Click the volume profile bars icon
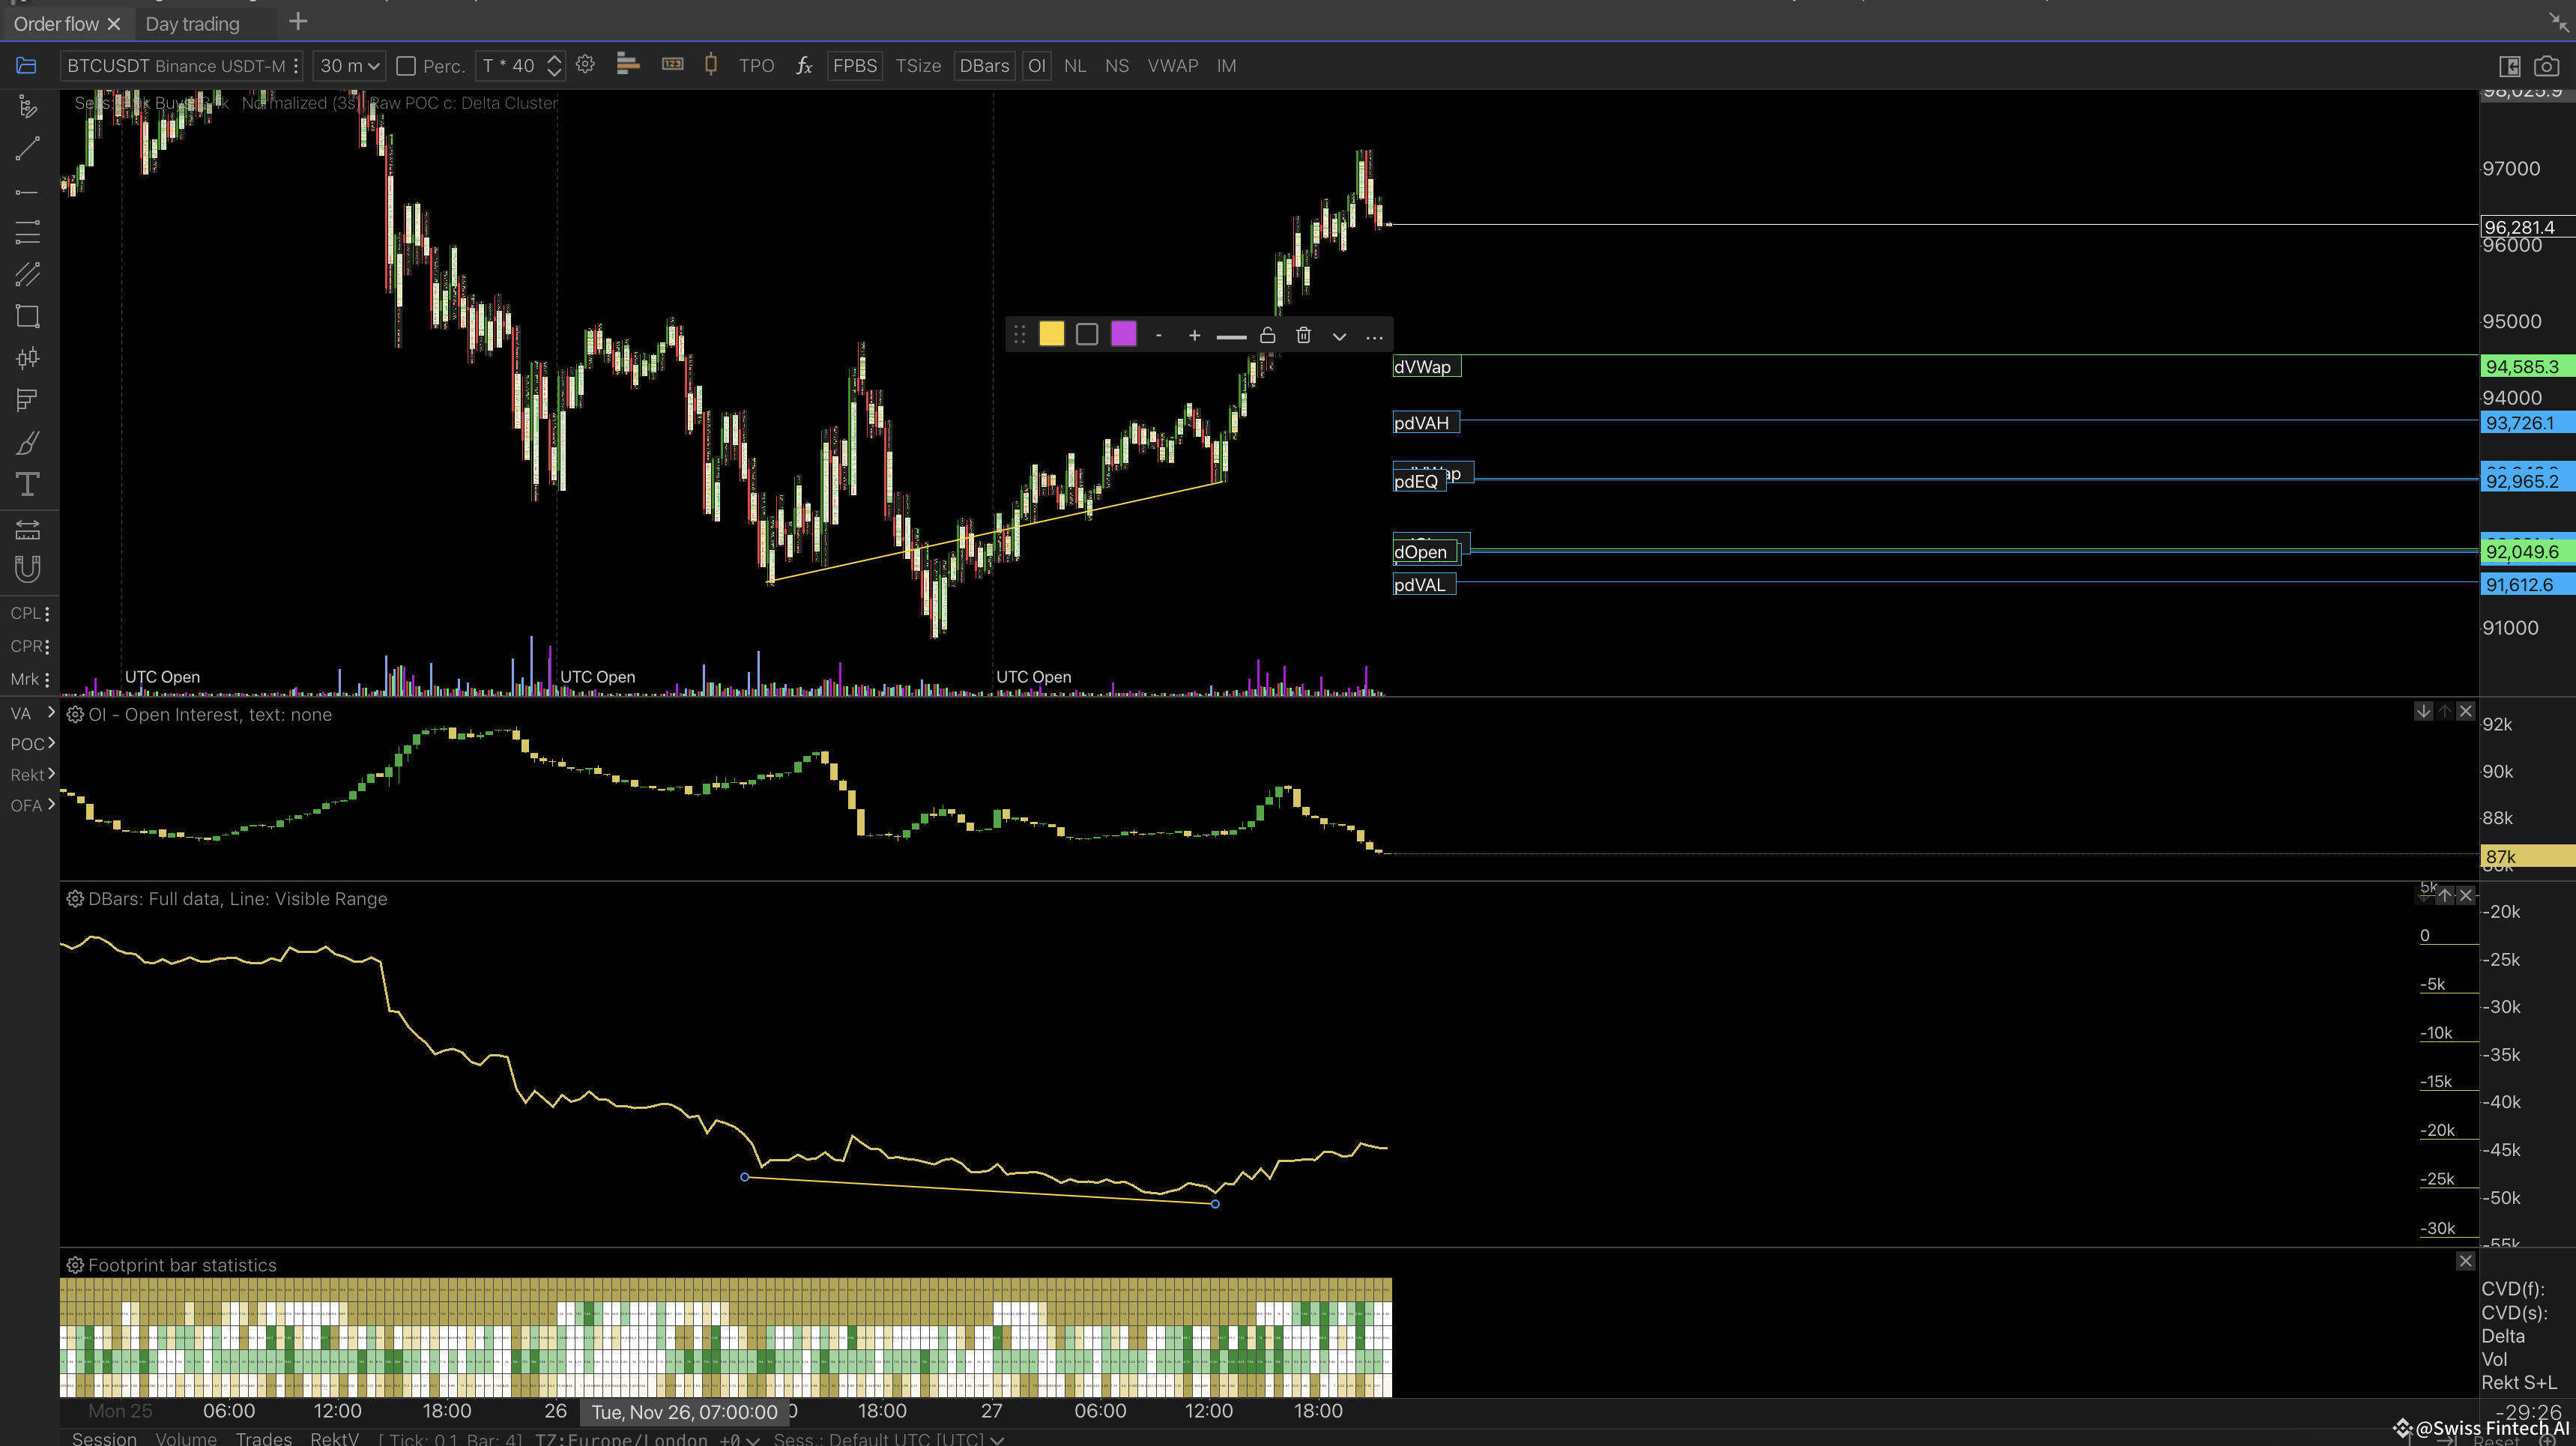The height and width of the screenshot is (1446, 2576). (628, 65)
